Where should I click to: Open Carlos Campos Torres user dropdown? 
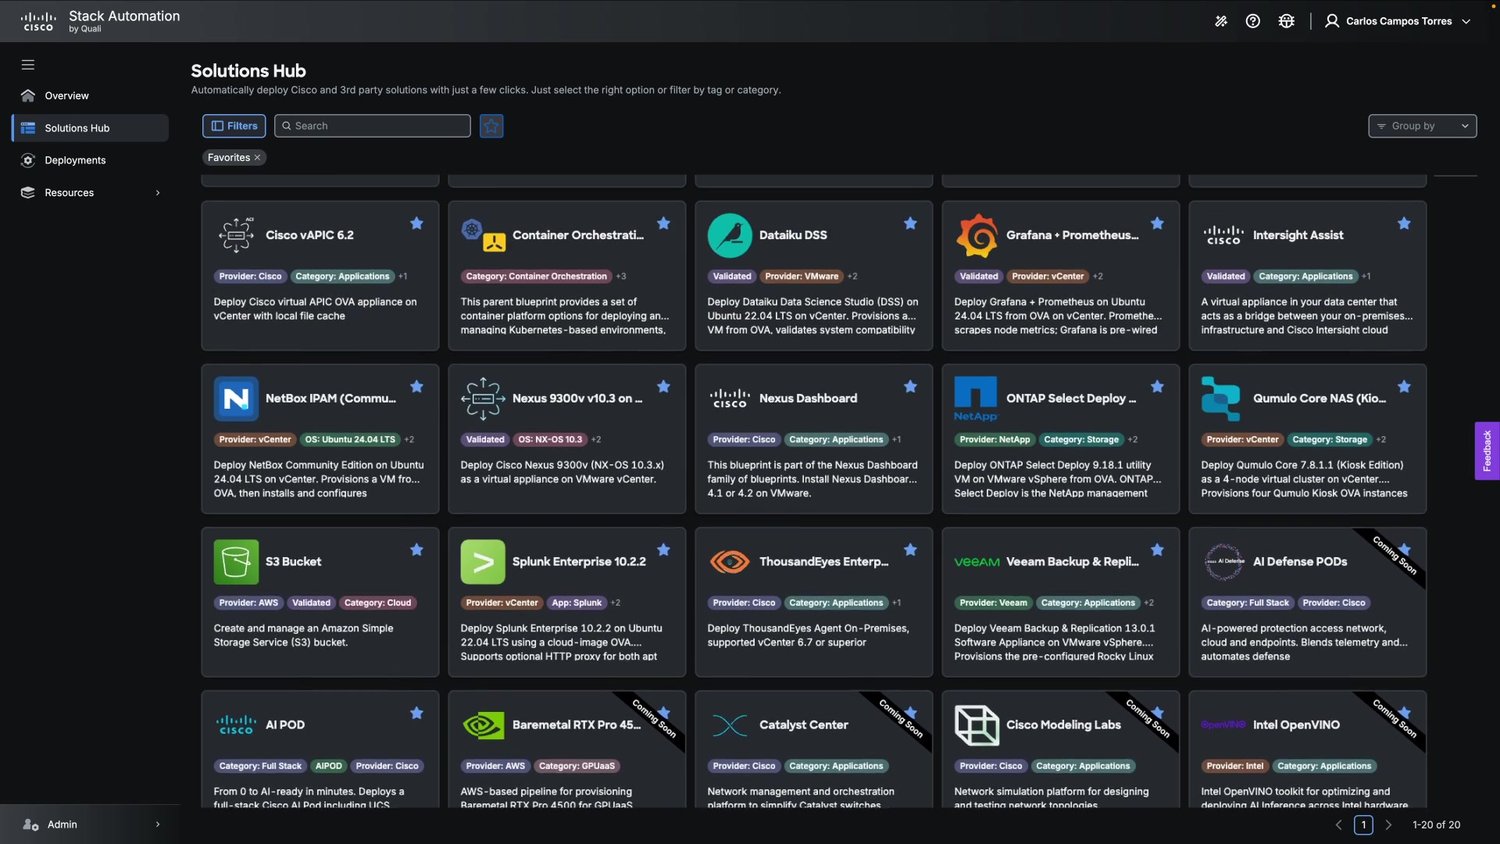point(1398,21)
